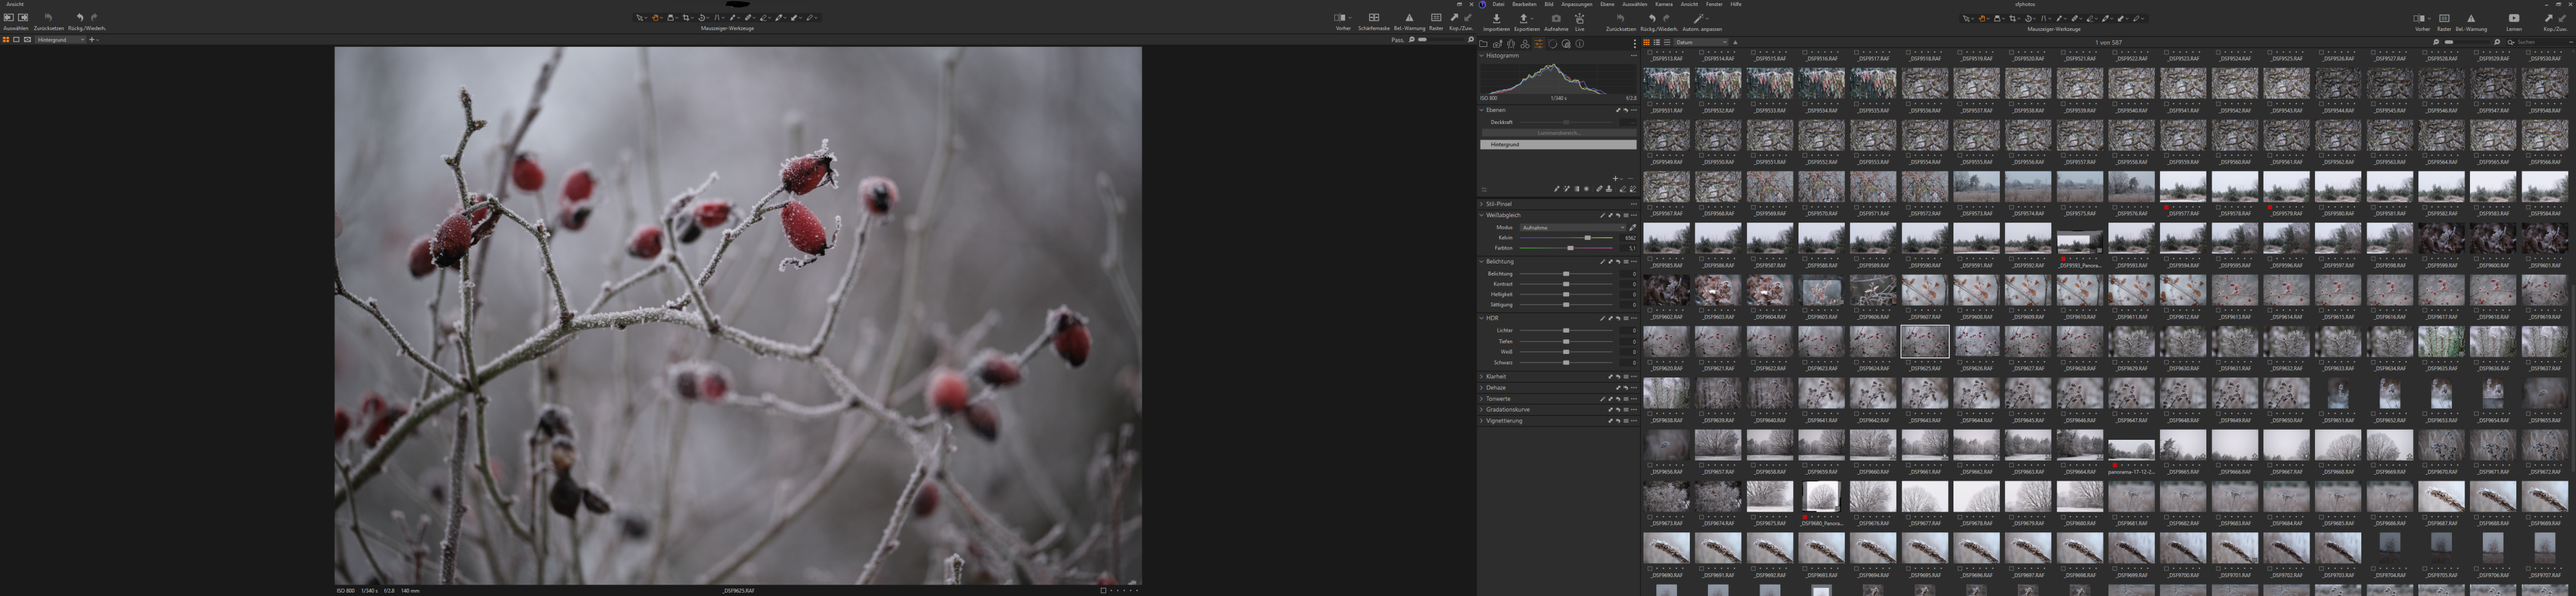2576x596 pixels.
Task: Toggle ascending sort arrow next to Datum
Action: [x=1736, y=42]
